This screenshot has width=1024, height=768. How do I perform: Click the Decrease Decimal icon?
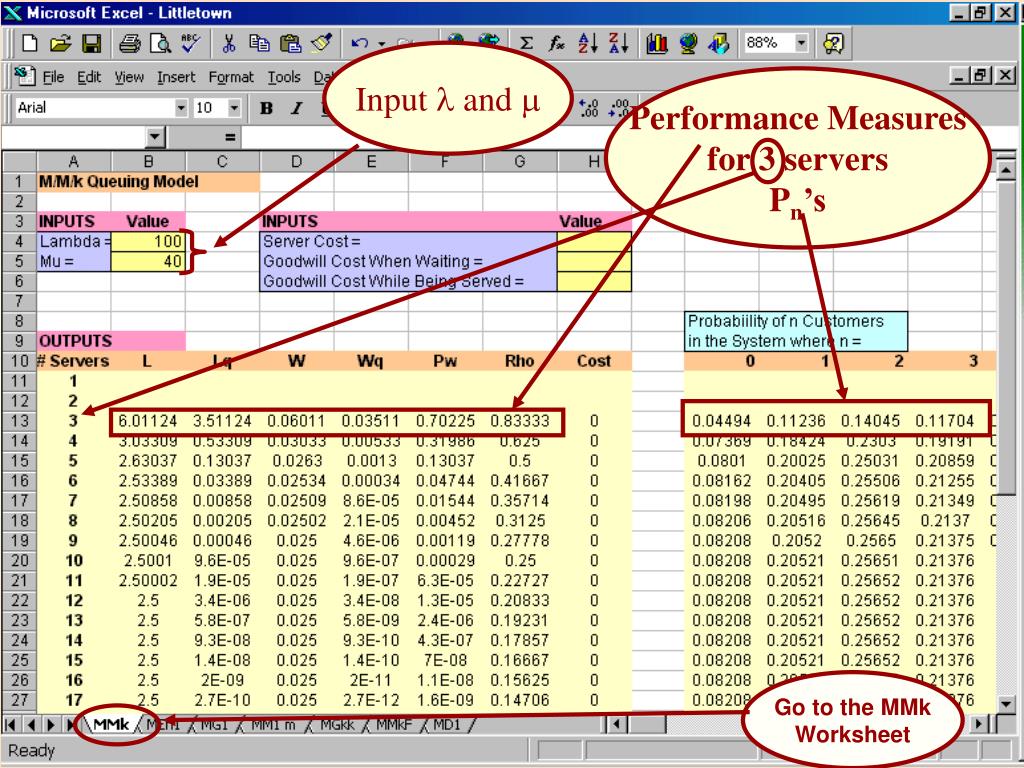pyautogui.click(x=618, y=108)
